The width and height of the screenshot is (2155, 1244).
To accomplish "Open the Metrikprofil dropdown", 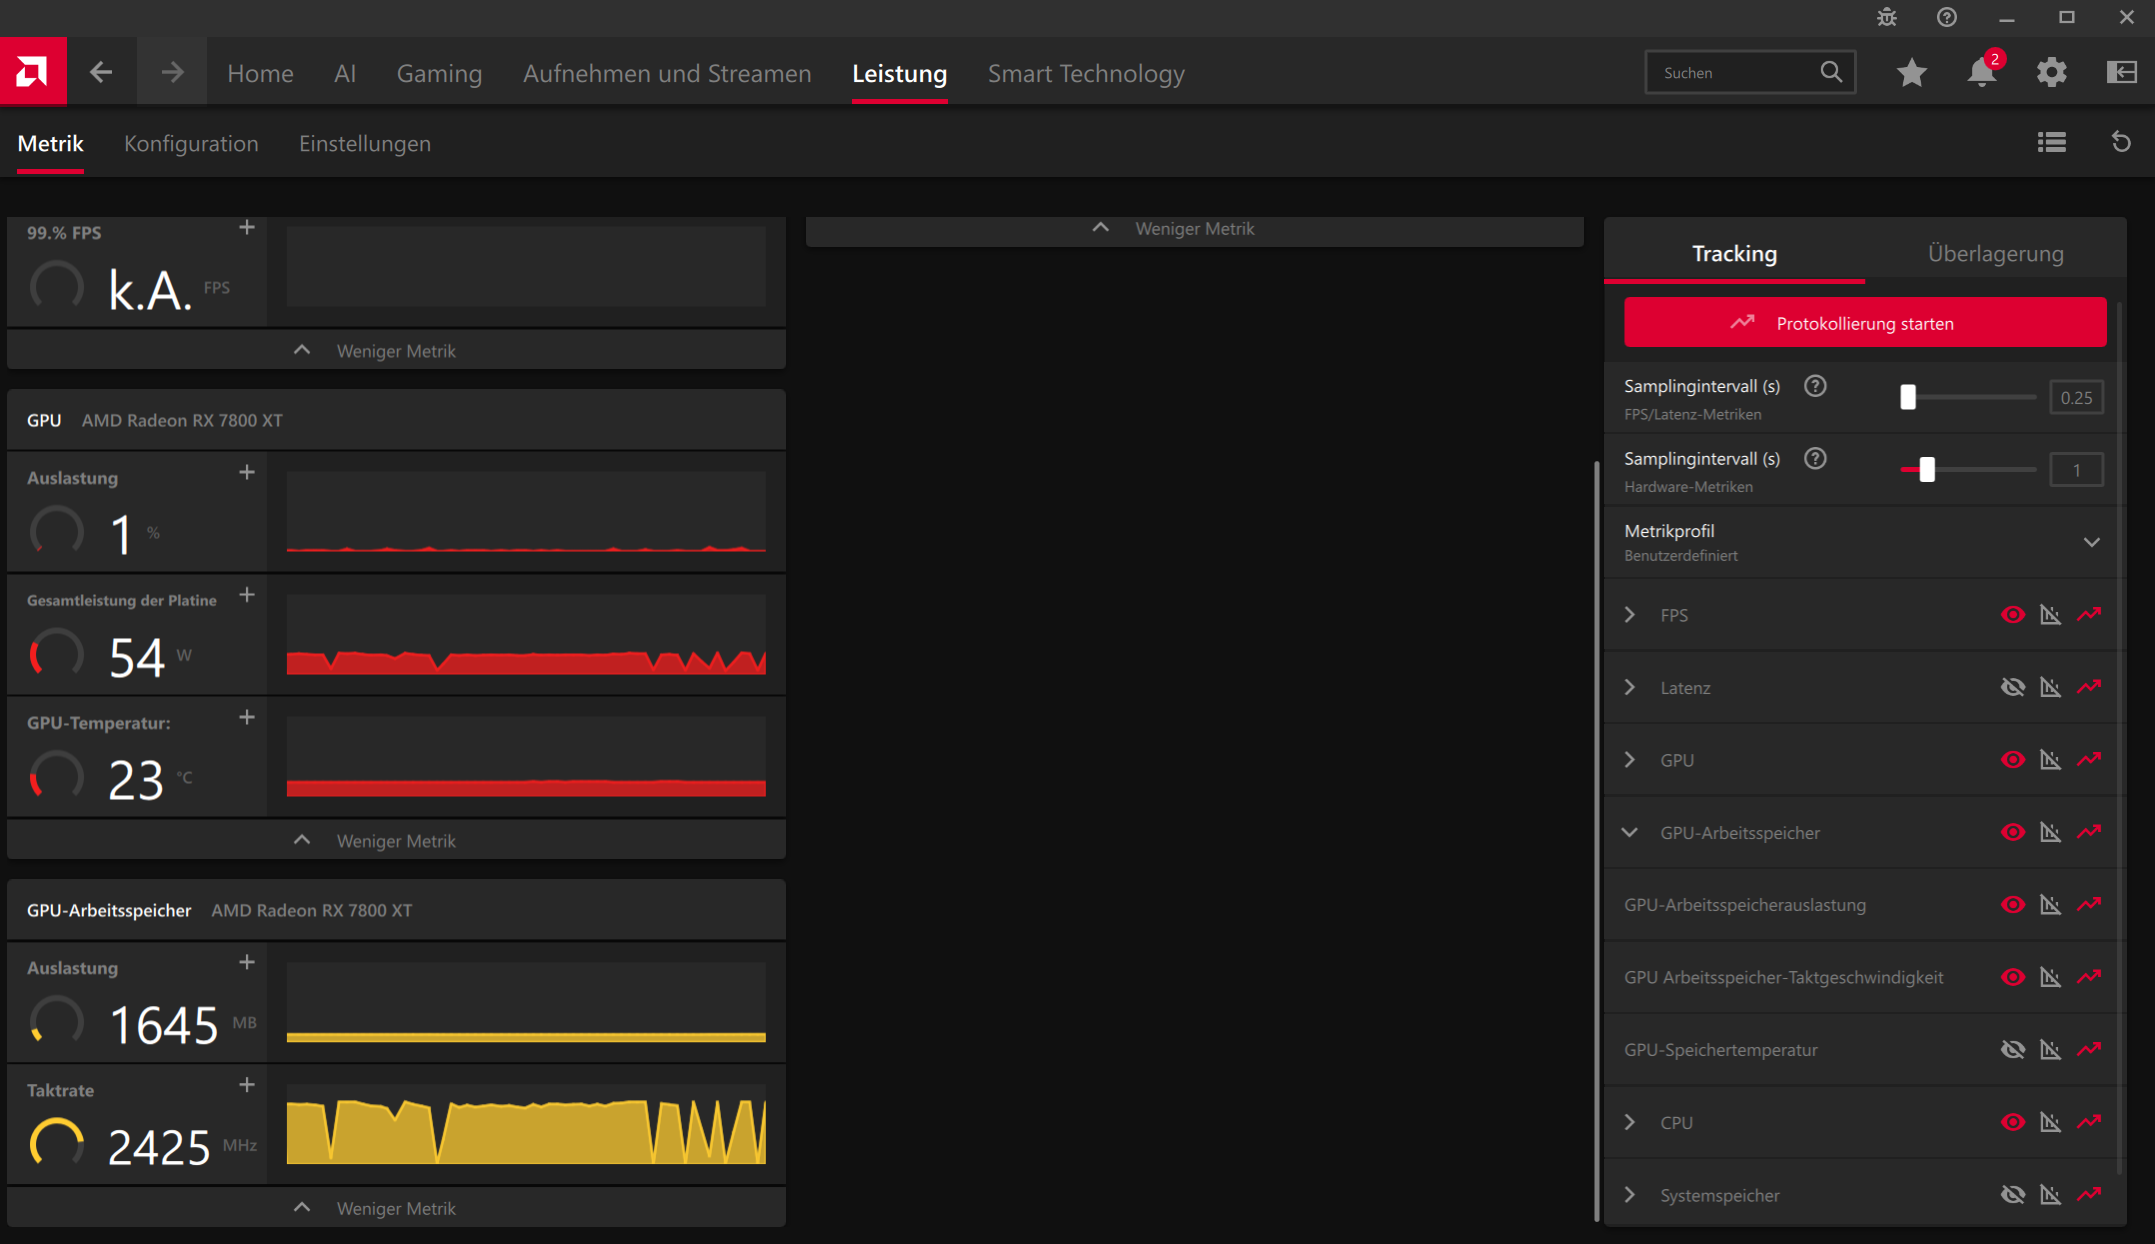I will 2092,542.
